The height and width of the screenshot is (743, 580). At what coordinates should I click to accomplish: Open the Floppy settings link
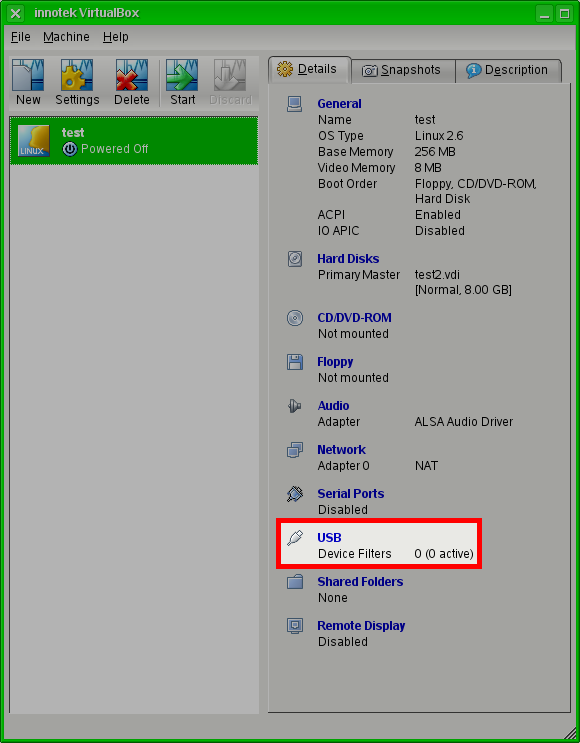[335, 362]
